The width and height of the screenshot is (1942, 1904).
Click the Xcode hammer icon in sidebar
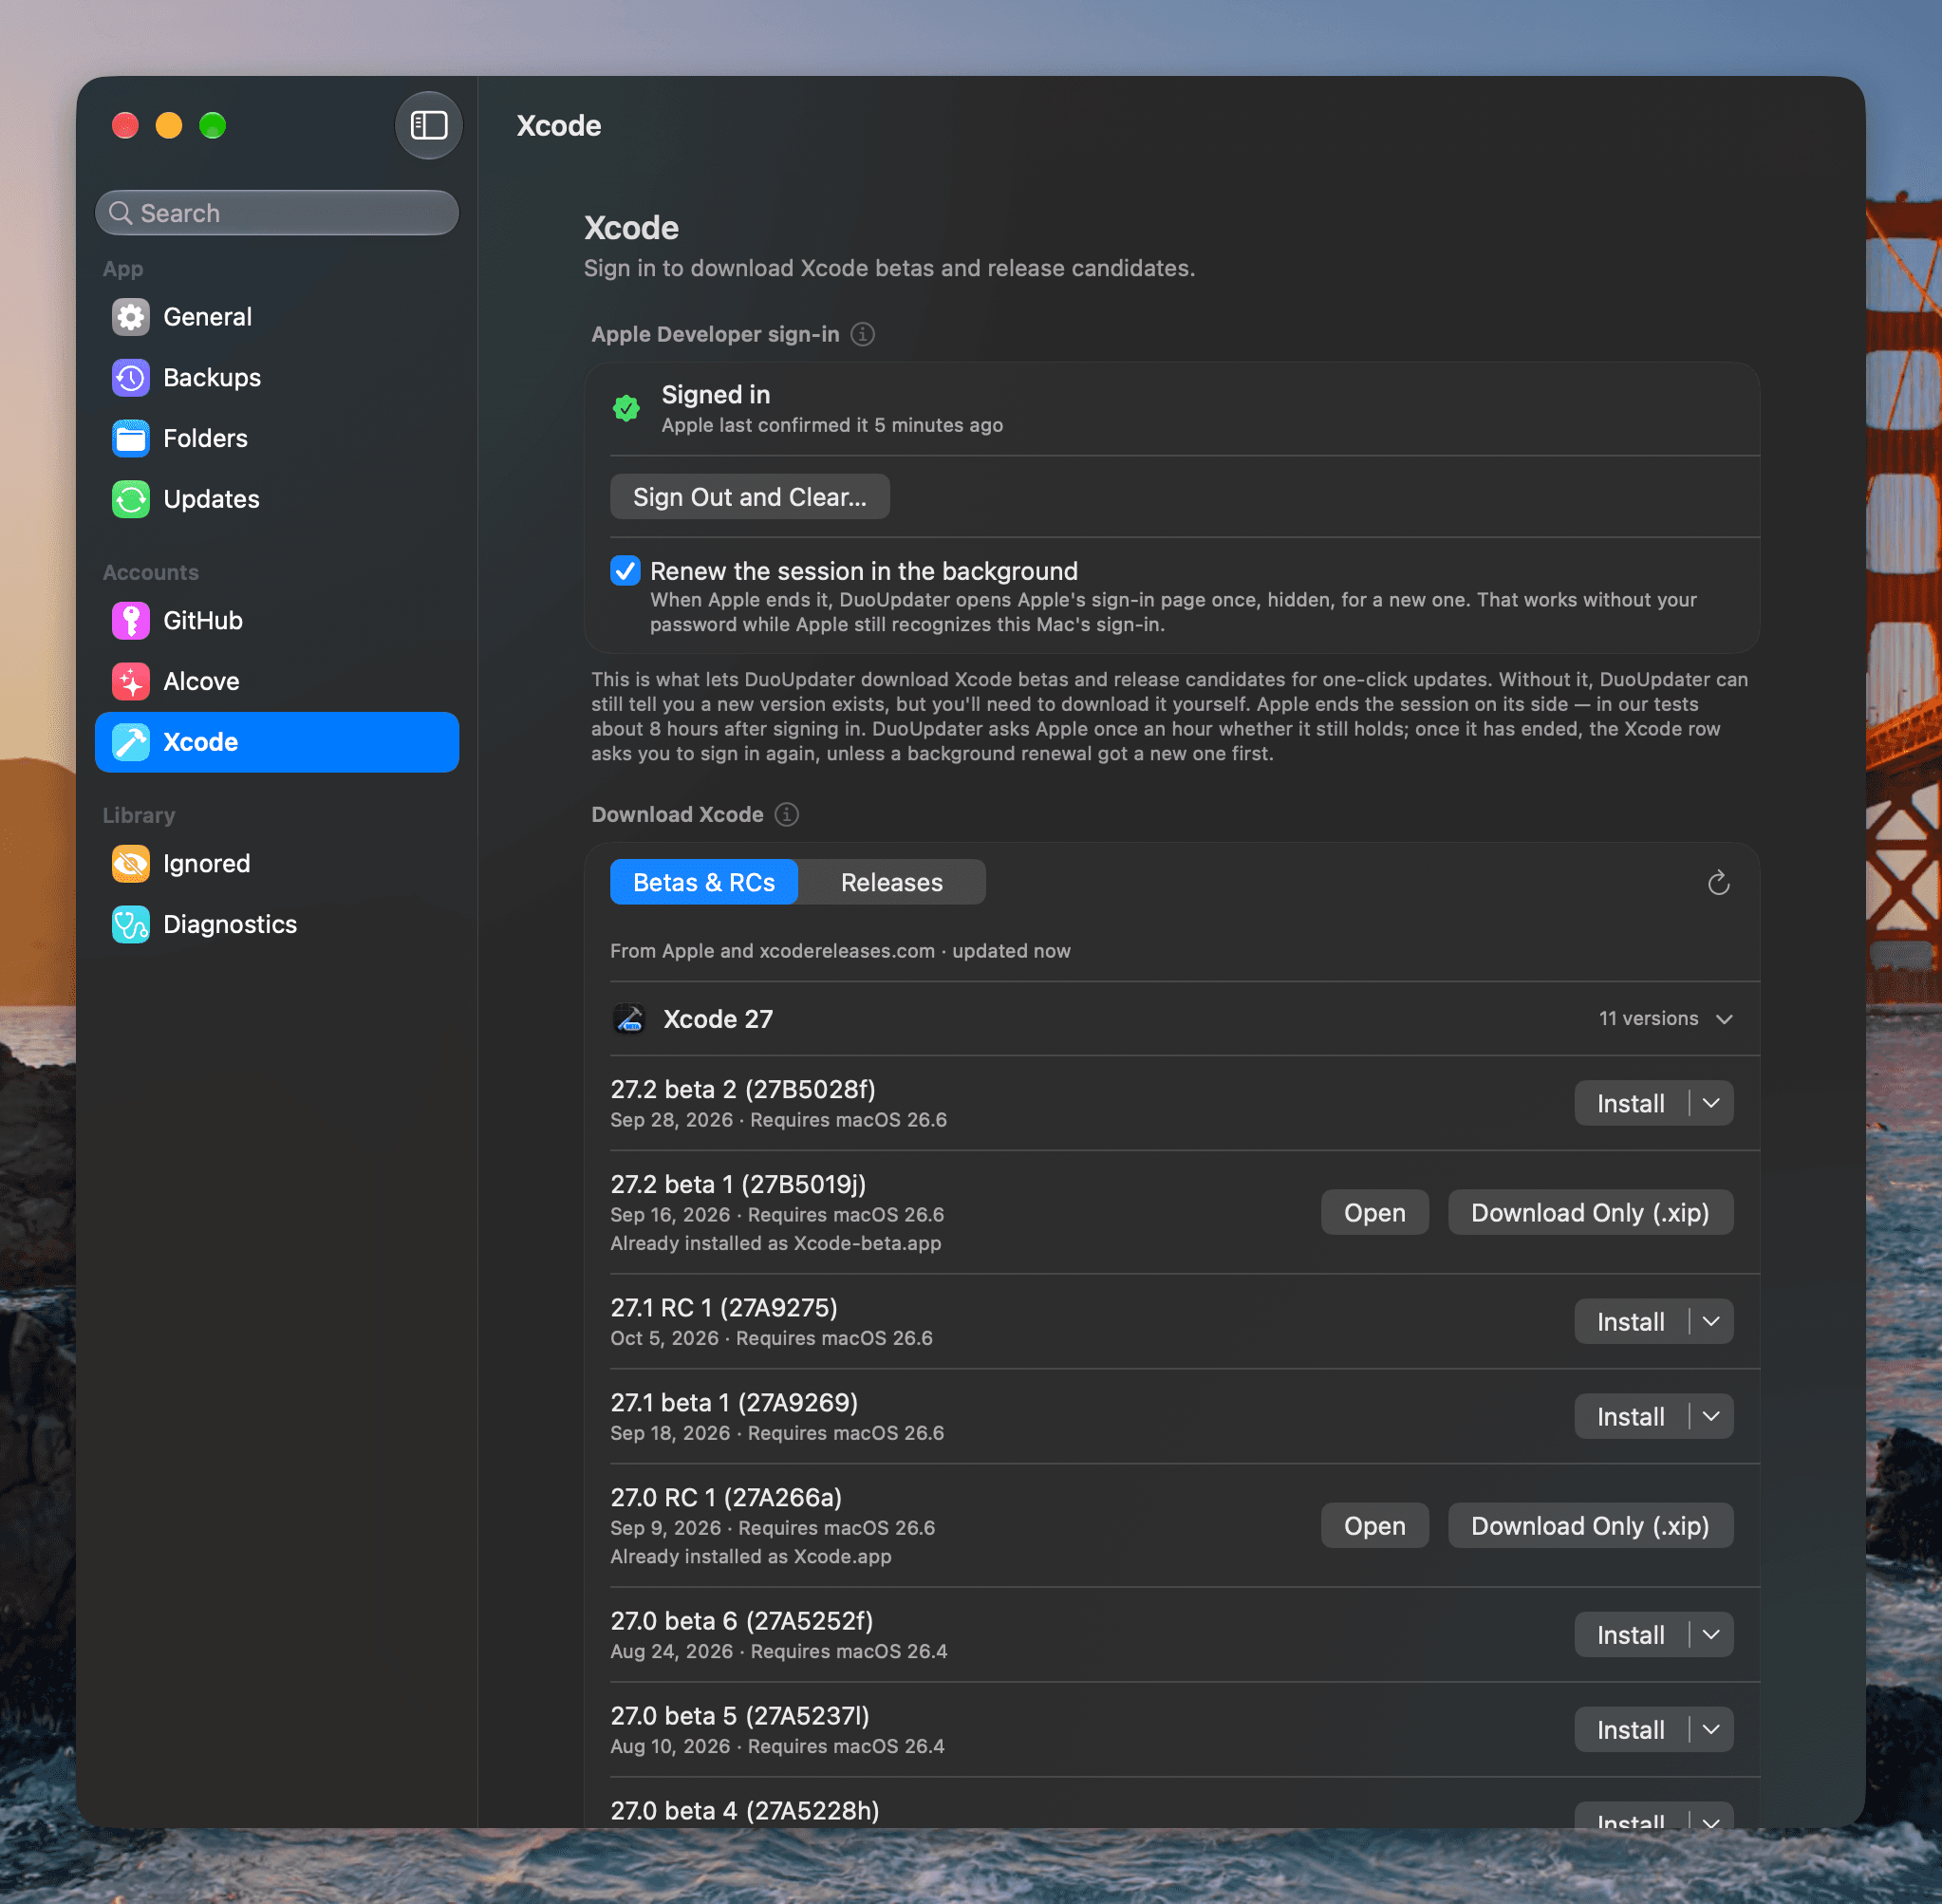131,742
